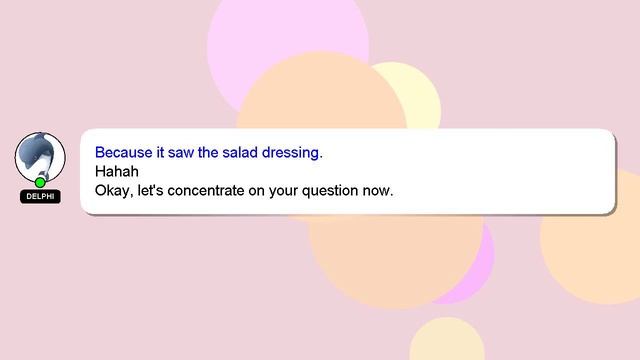Click the blue word "saw"
Viewport: 640px width, 360px height.
[x=181, y=153]
